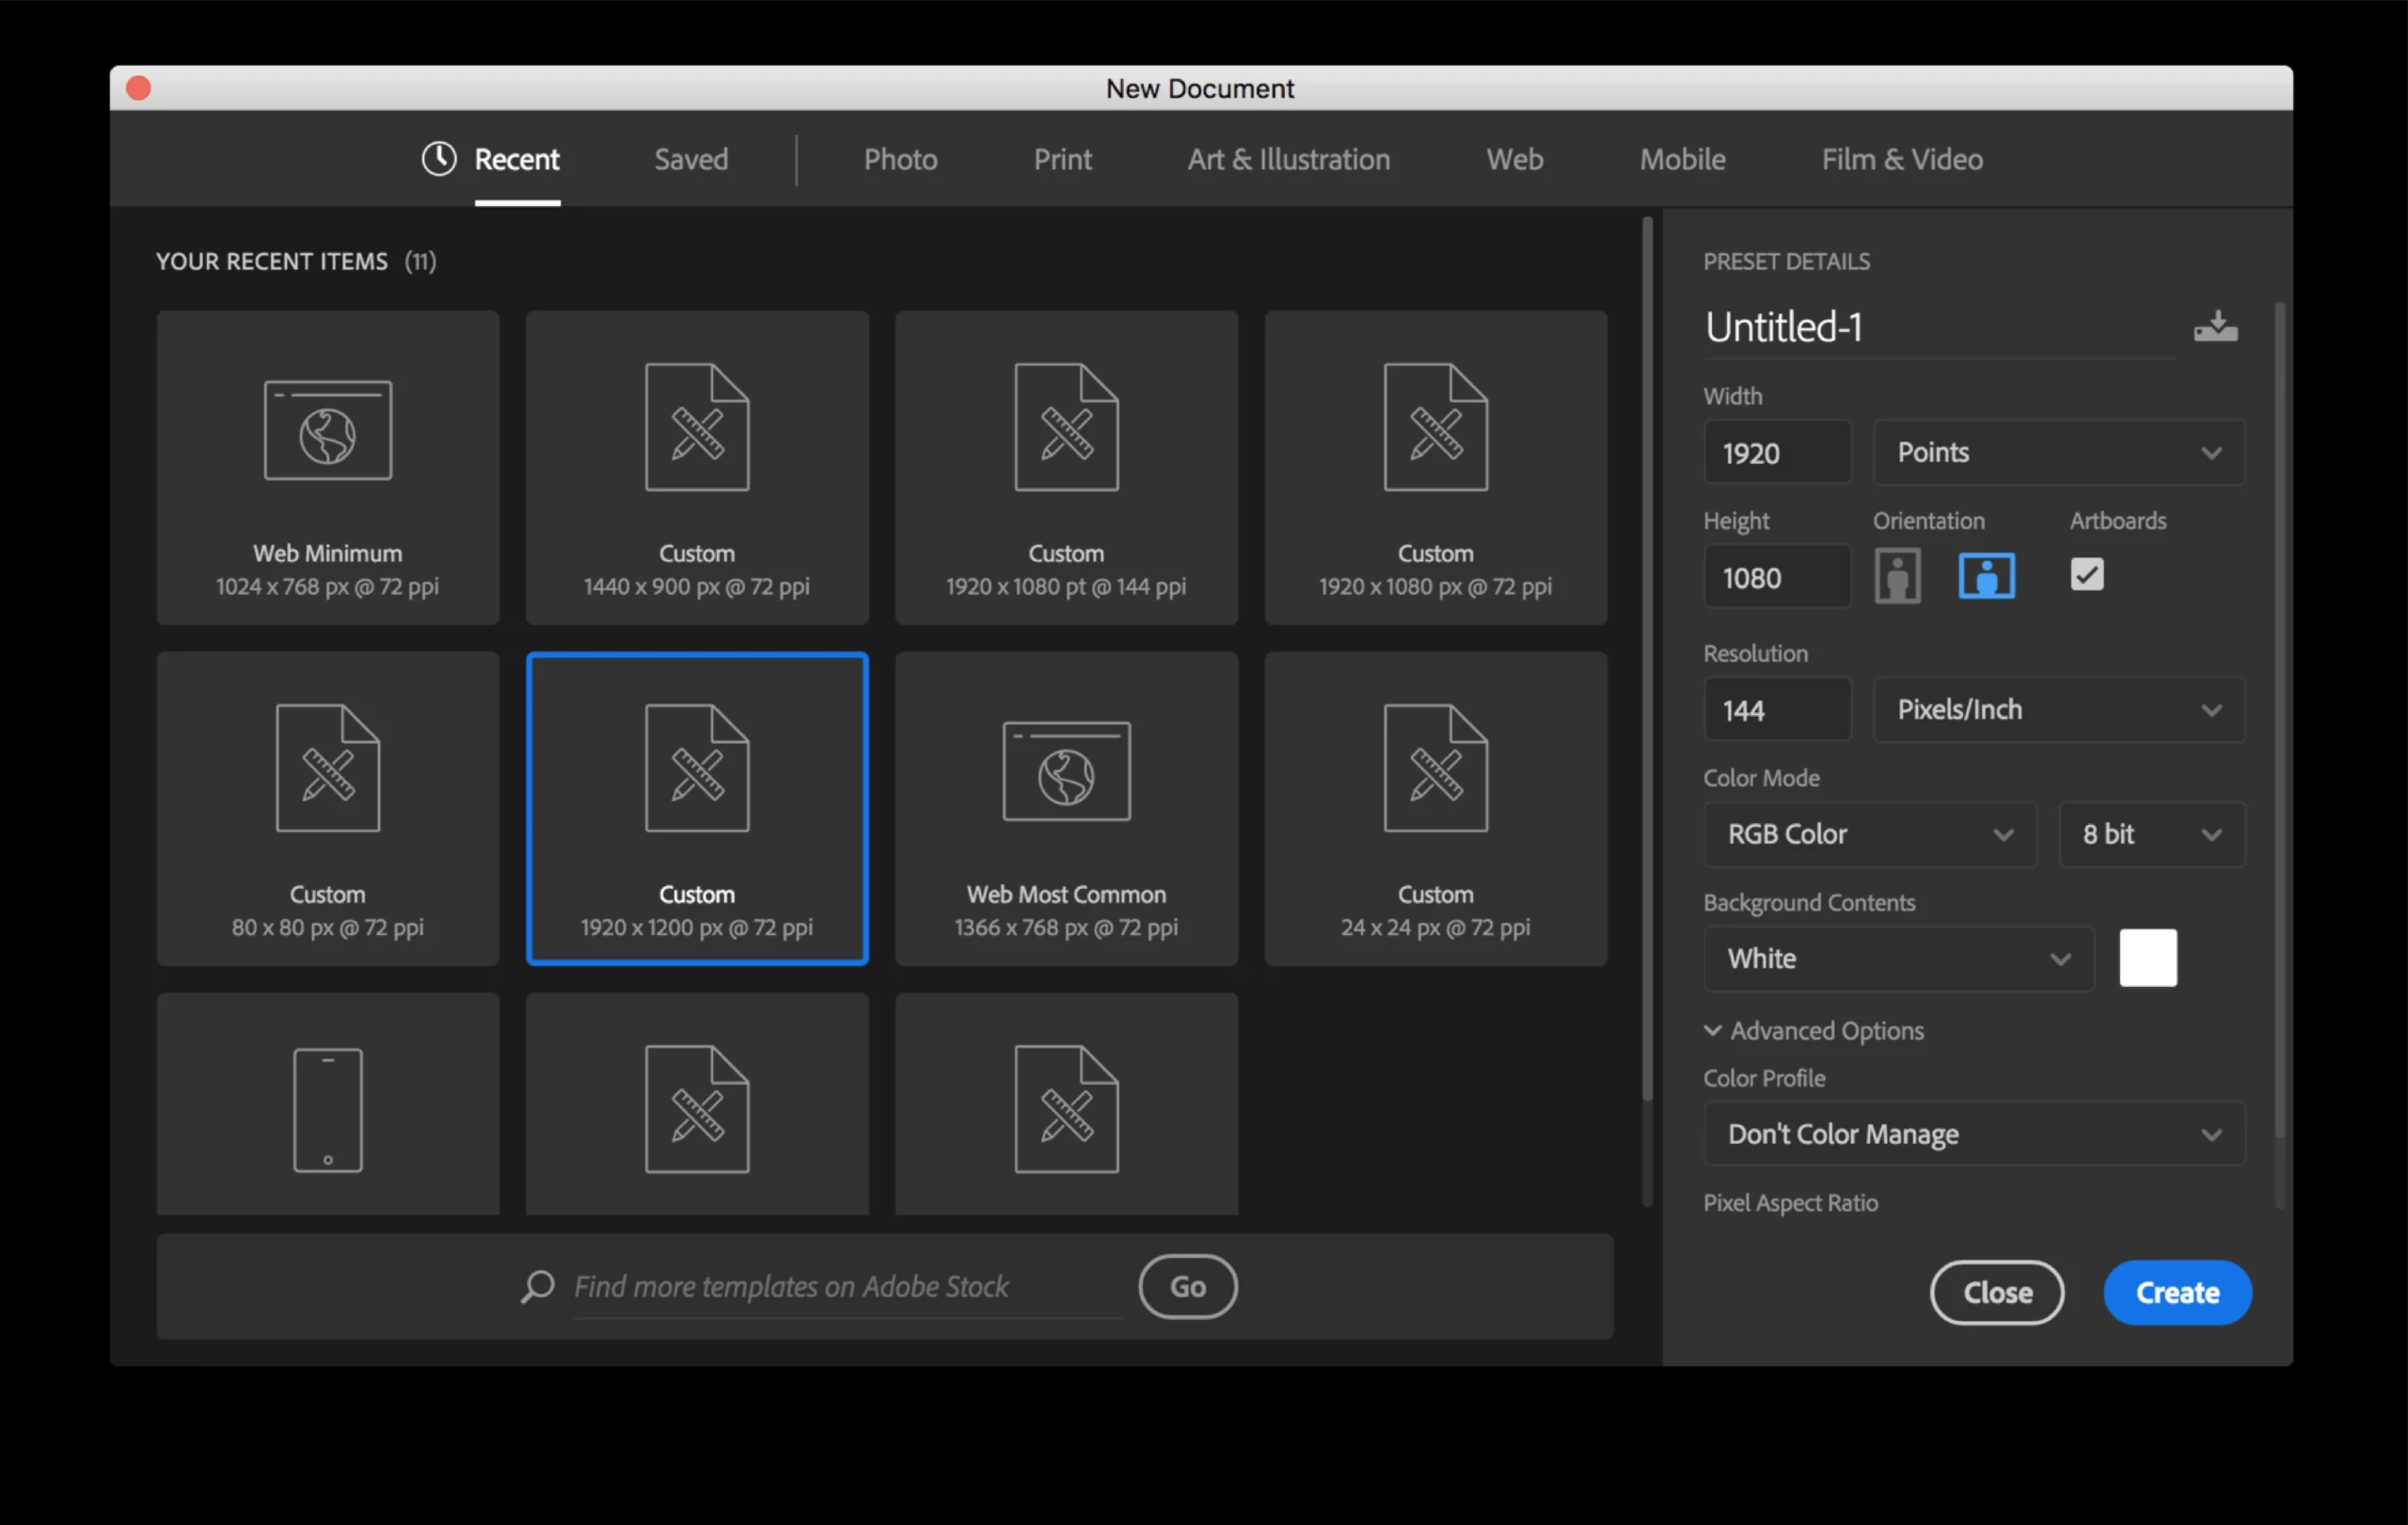Switch to the Web tab
Viewport: 2408px width, 1525px height.
[x=1514, y=159]
